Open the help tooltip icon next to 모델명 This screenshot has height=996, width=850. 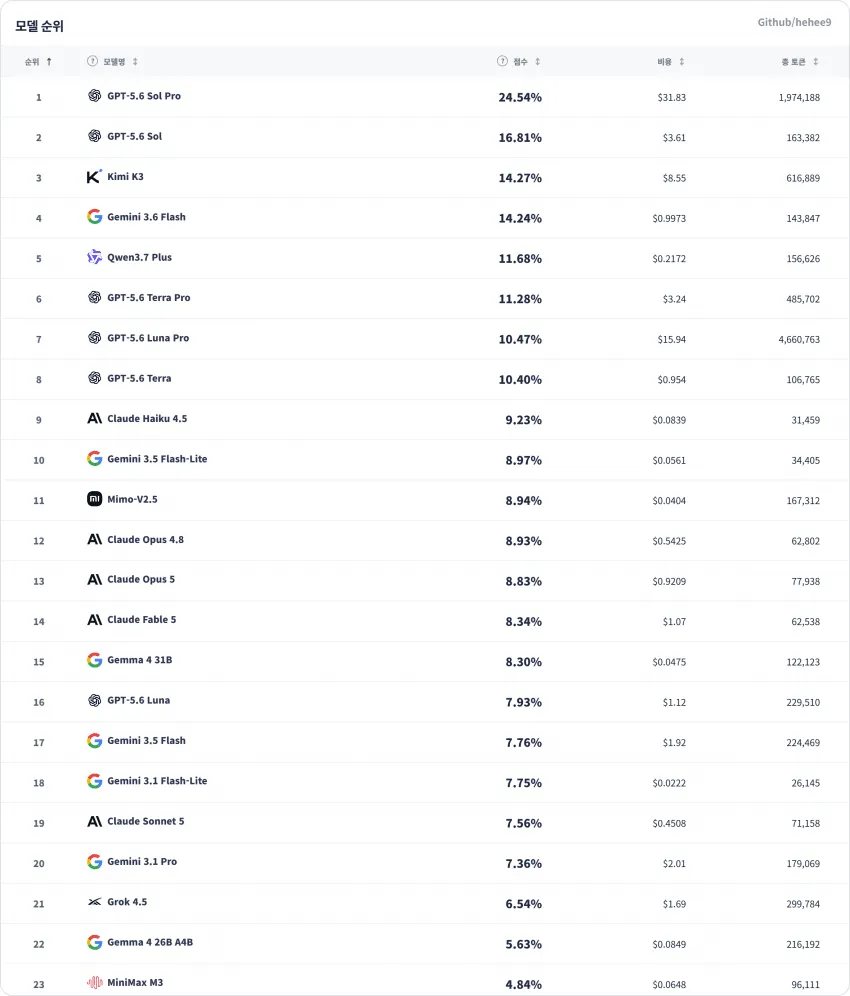[x=93, y=61]
